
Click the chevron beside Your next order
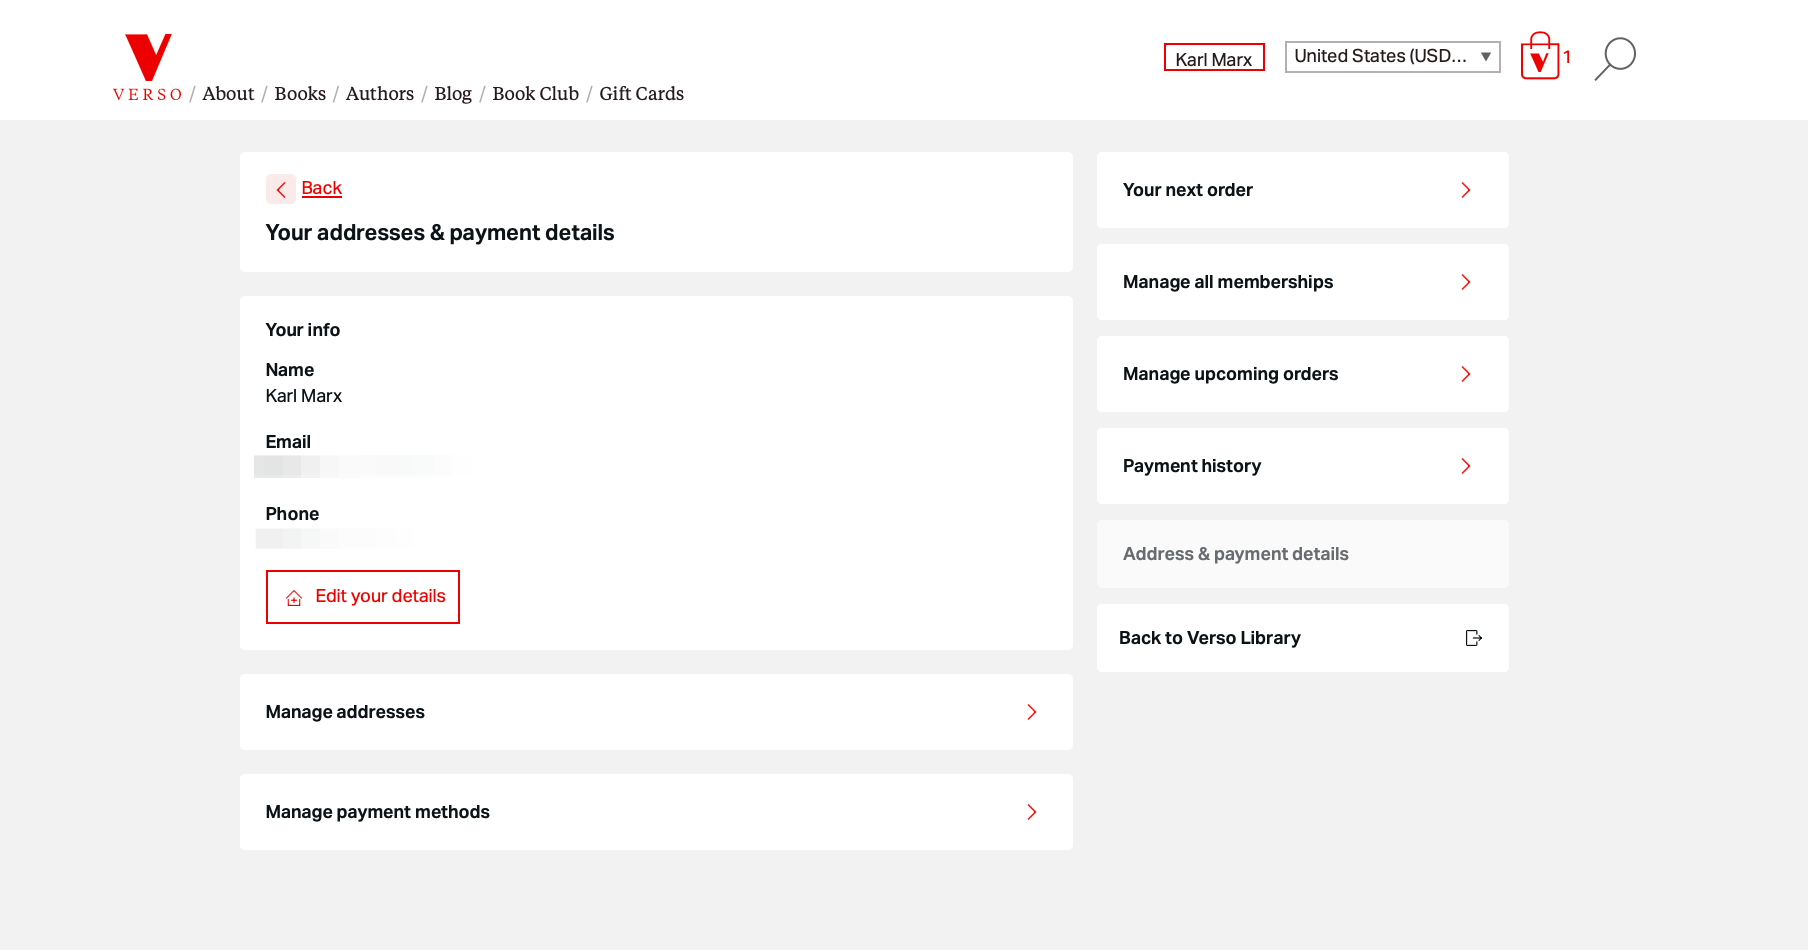(x=1465, y=190)
